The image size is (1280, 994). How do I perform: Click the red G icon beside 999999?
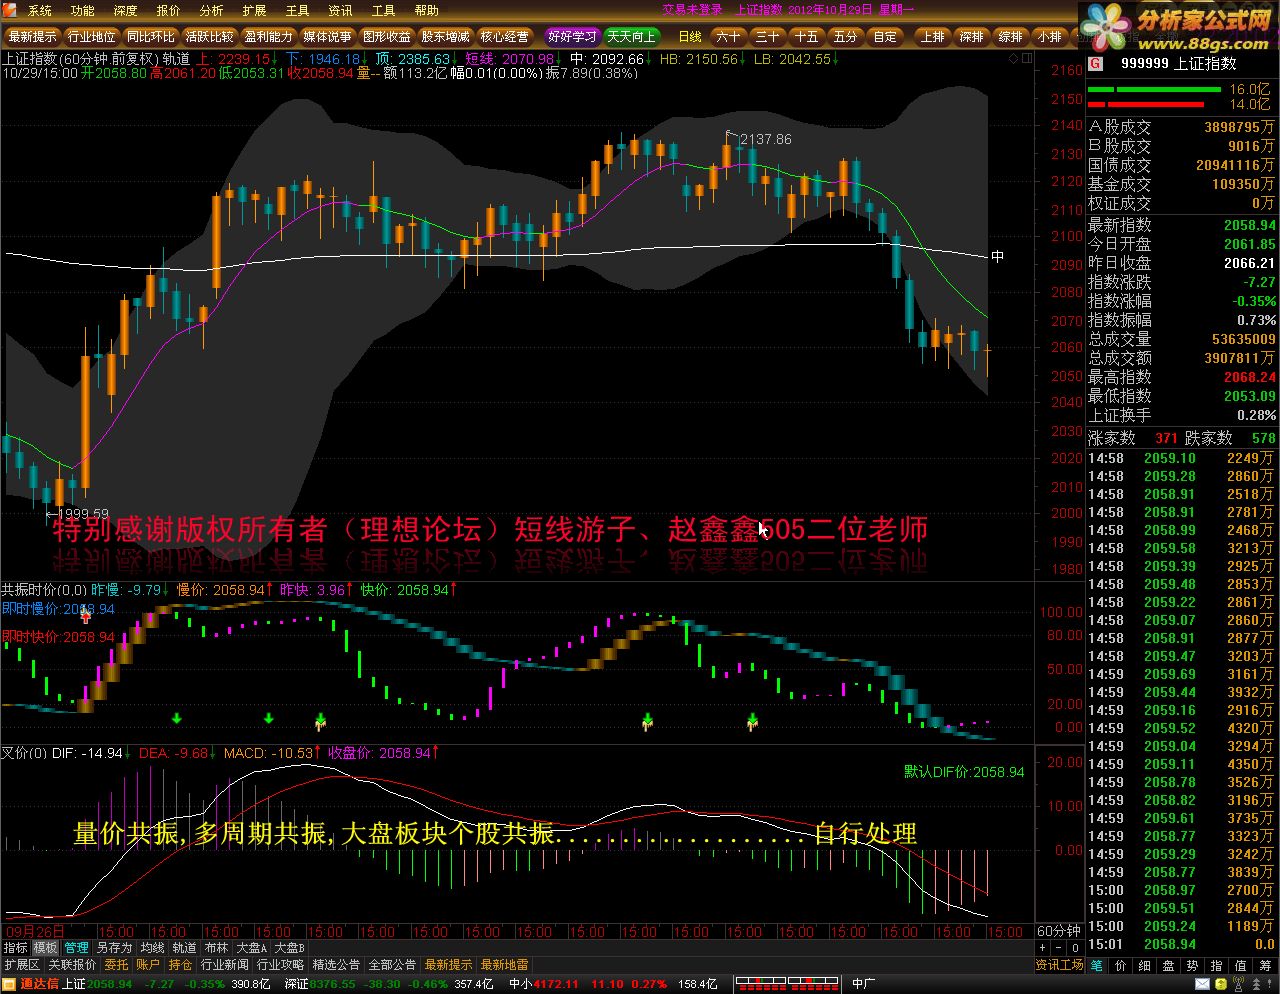coord(1095,63)
